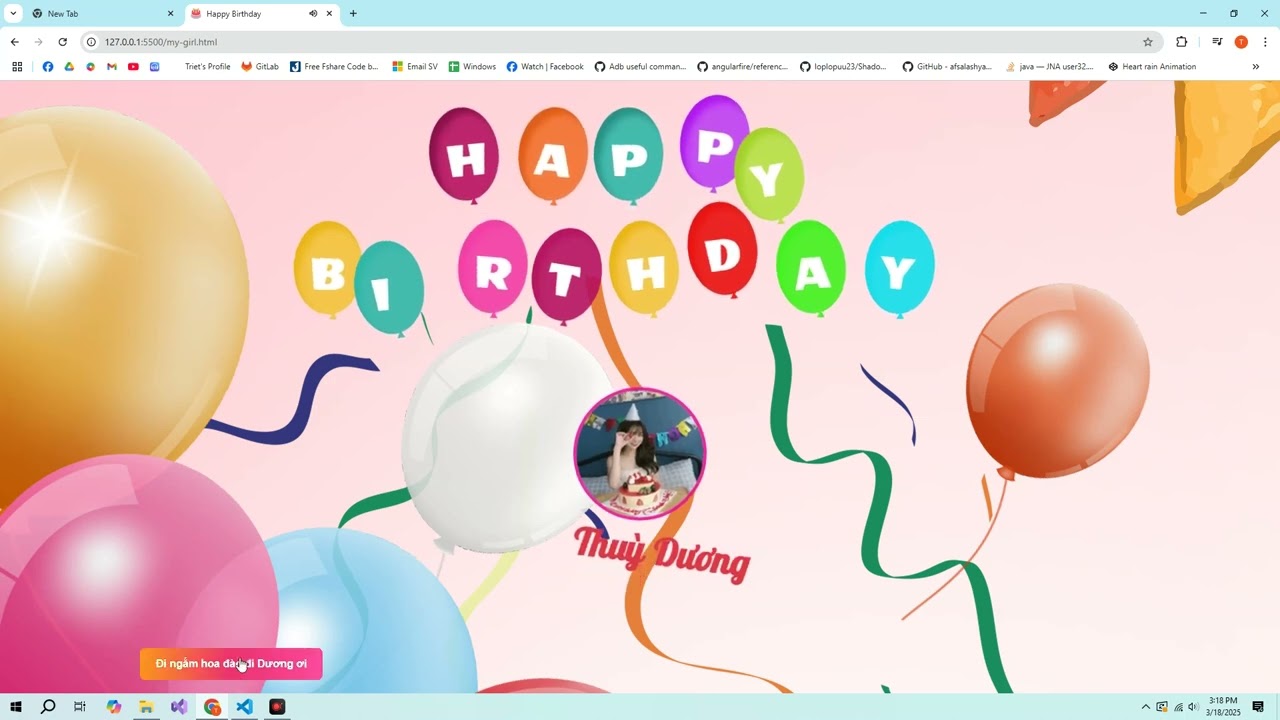Reload the birthday page
Image resolution: width=1280 pixels, height=720 pixels.
[x=62, y=42]
